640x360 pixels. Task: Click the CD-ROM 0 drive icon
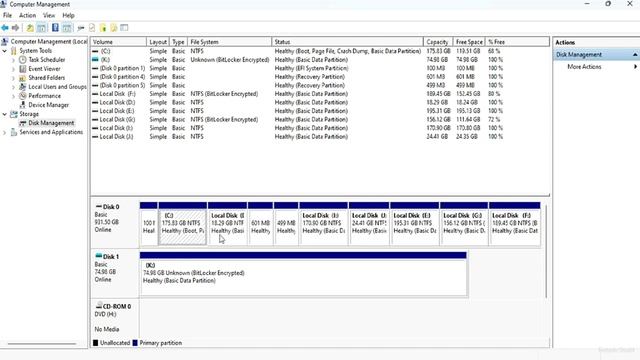(x=98, y=305)
